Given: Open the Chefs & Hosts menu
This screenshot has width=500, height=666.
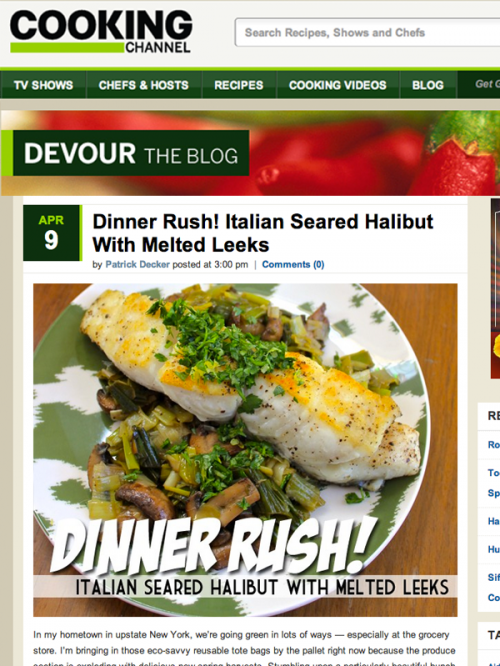Looking at the screenshot, I should point(144,85).
